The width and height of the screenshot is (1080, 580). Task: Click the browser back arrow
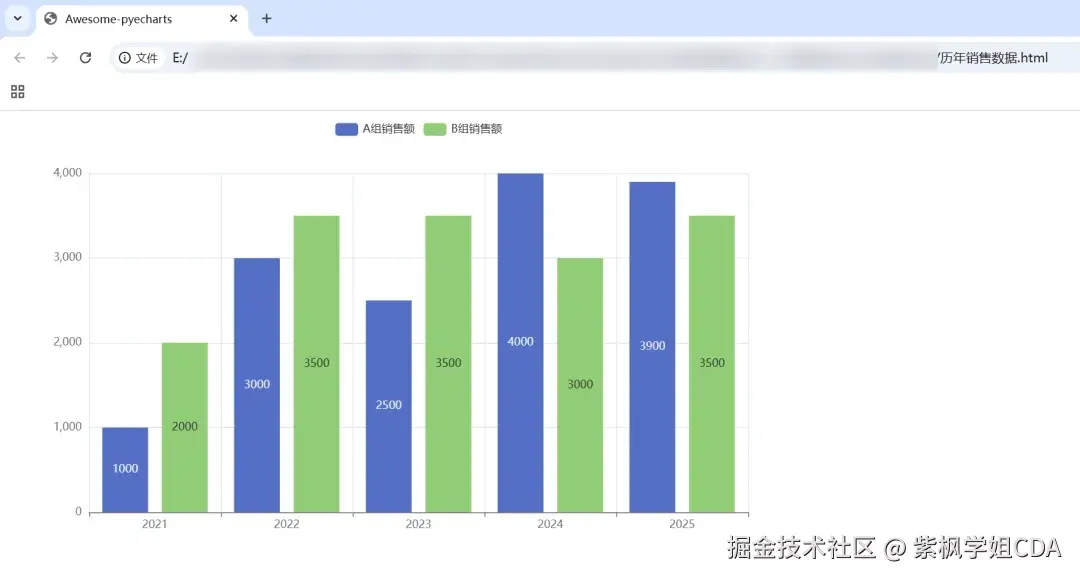(x=19, y=58)
